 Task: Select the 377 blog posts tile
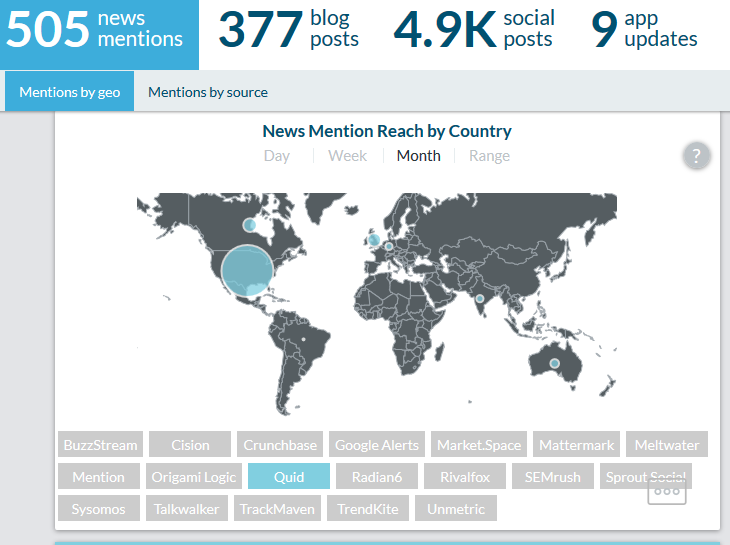289,29
